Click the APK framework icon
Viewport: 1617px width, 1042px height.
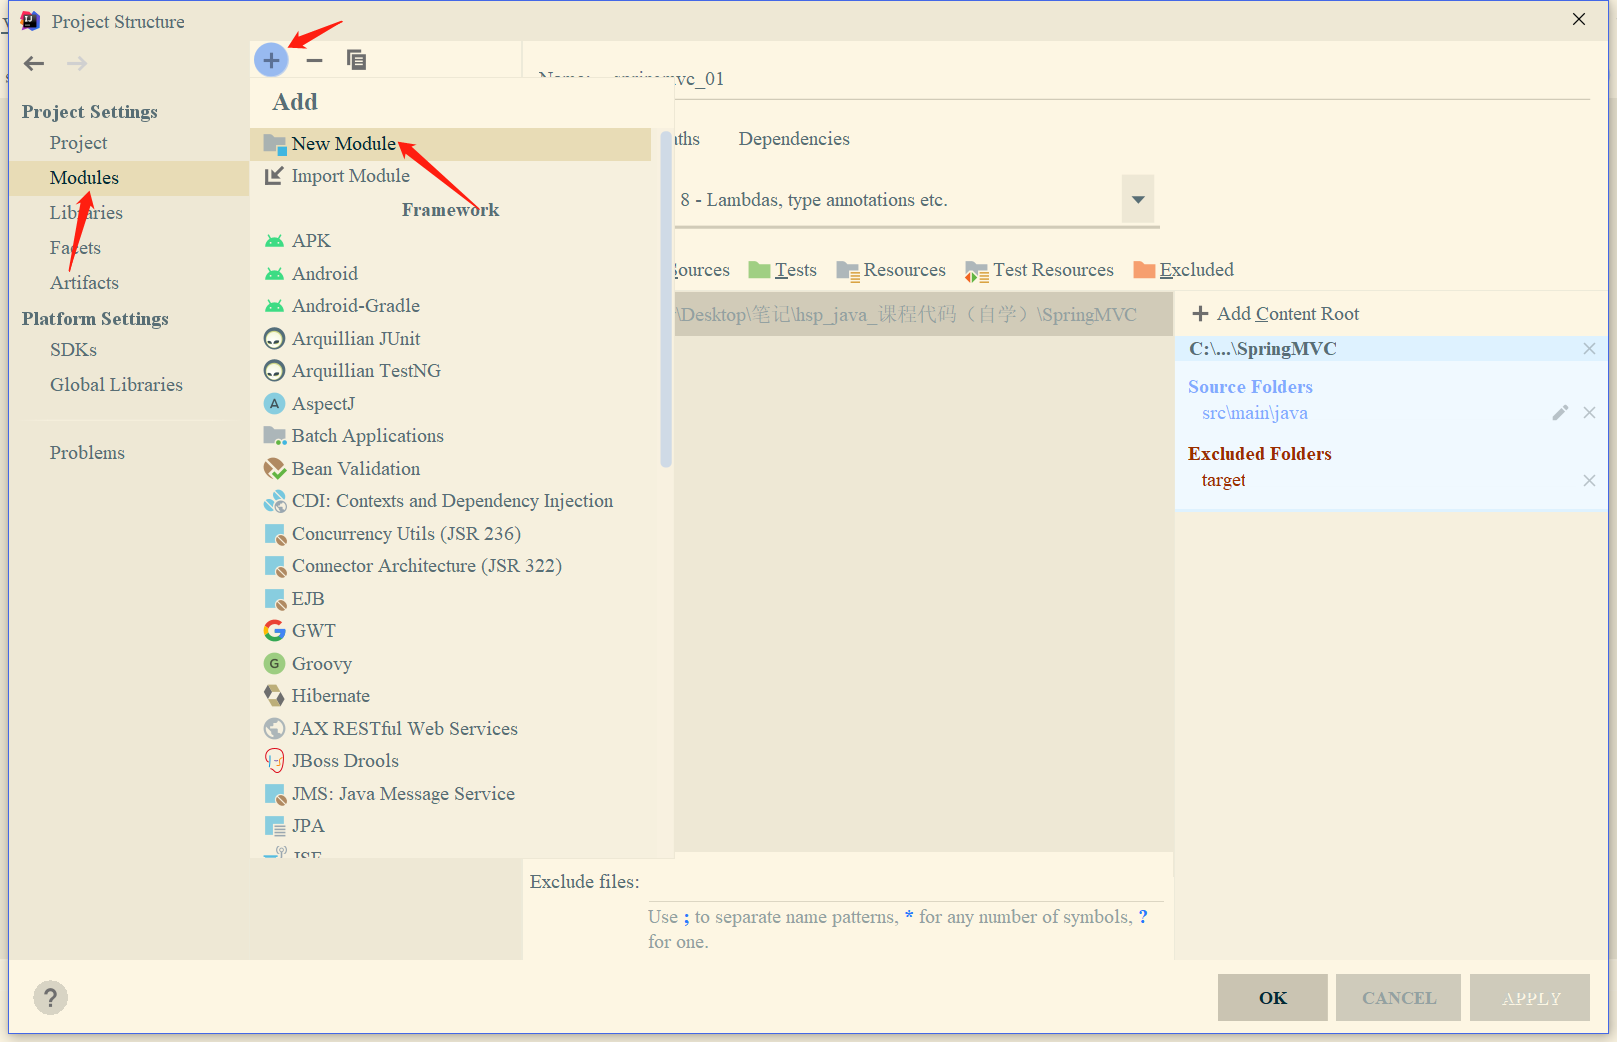(x=274, y=241)
